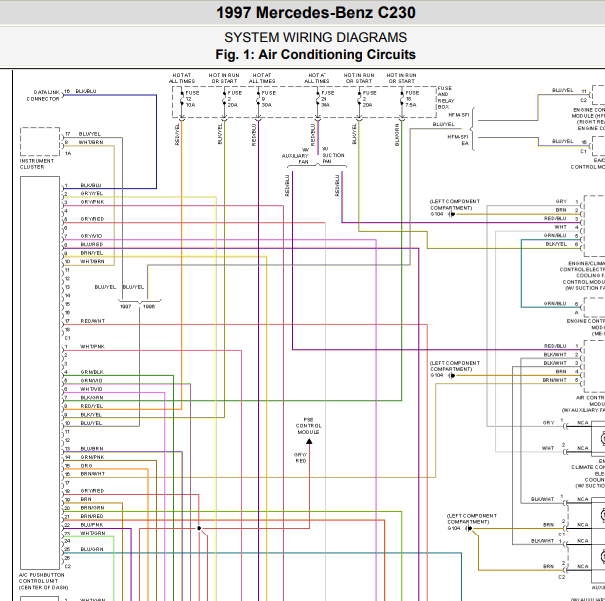The image size is (605, 601).
Task: Click the 'BRN/RED' wire label
Action: coord(92,516)
